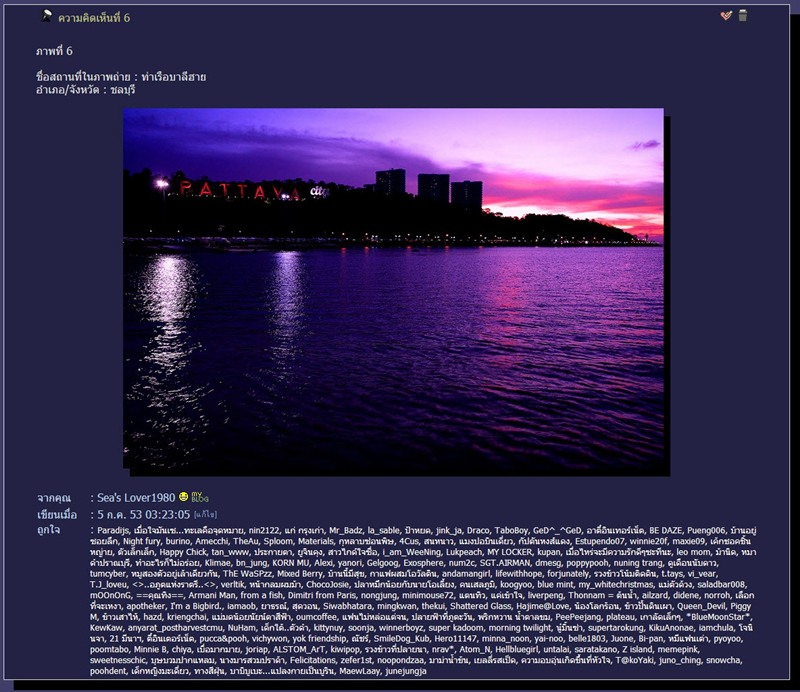The height and width of the screenshot is (692, 800).
Task: Click the name Mr_Badz in the like list
Action: pos(345,531)
